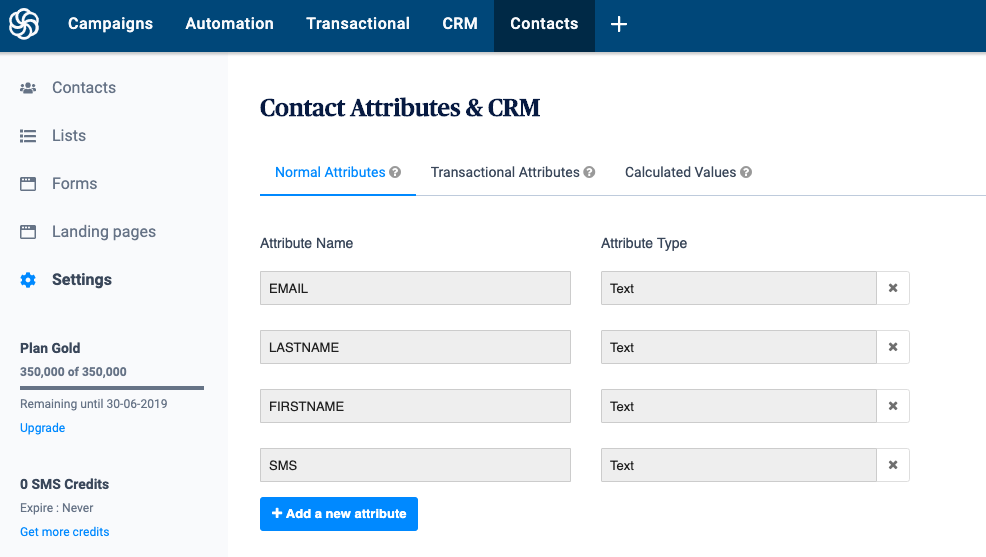
Task: Click help icon beside Normal Attributes
Action: click(395, 172)
